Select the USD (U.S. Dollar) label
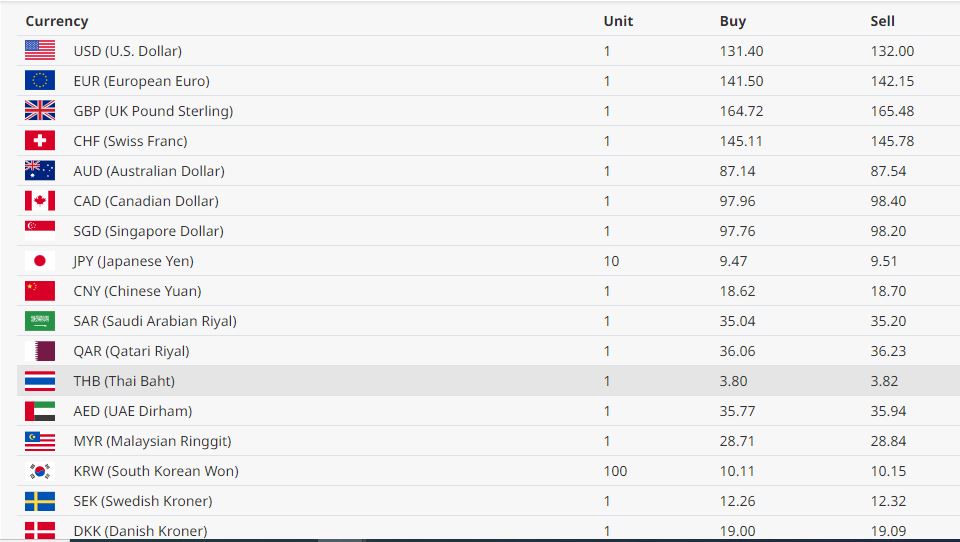960x542 pixels. coord(127,51)
